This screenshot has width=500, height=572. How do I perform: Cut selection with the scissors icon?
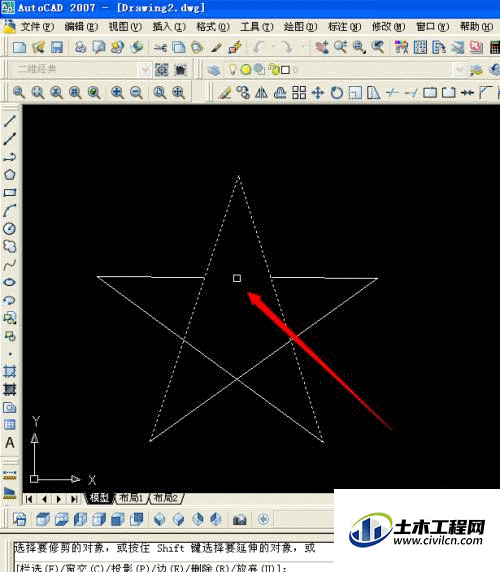160,47
